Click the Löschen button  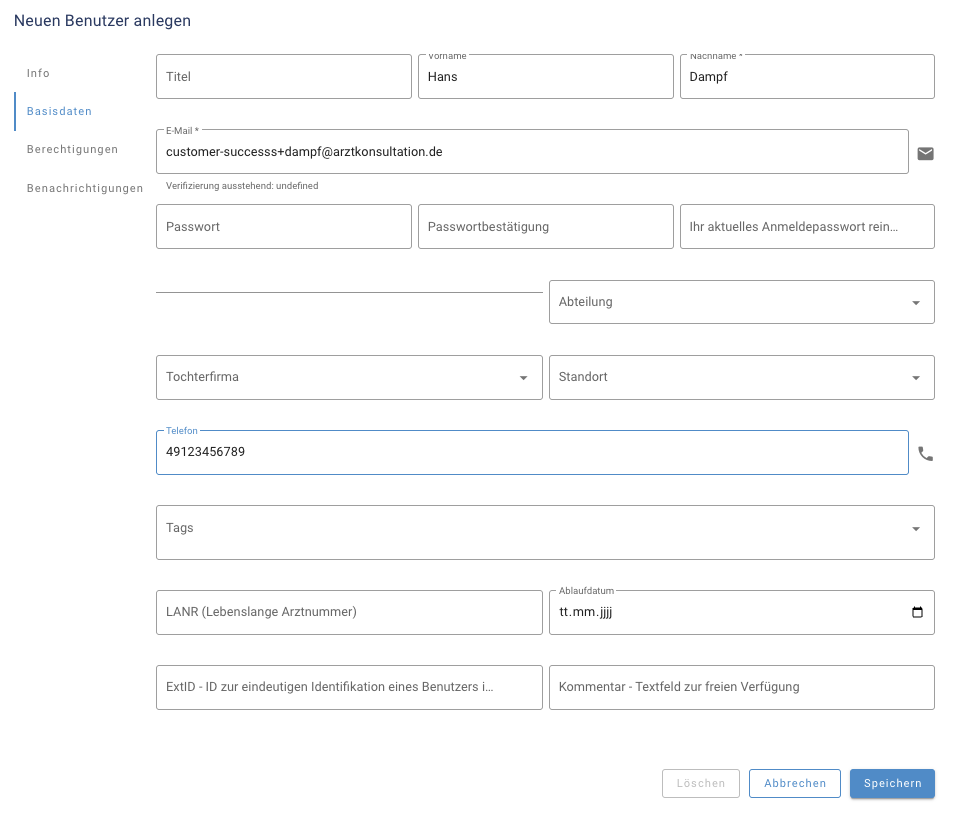click(700, 783)
